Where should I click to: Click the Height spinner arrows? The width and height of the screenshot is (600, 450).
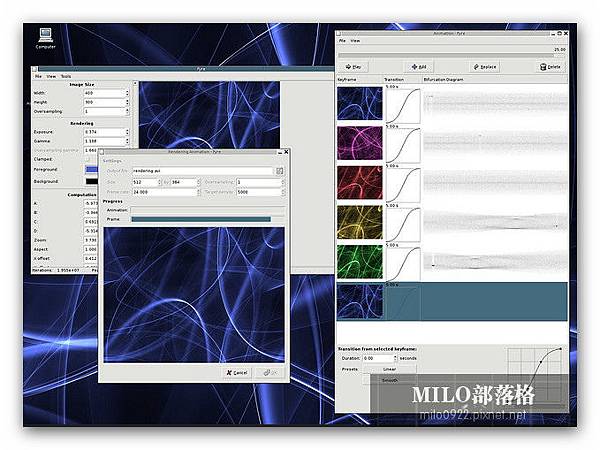127,102
